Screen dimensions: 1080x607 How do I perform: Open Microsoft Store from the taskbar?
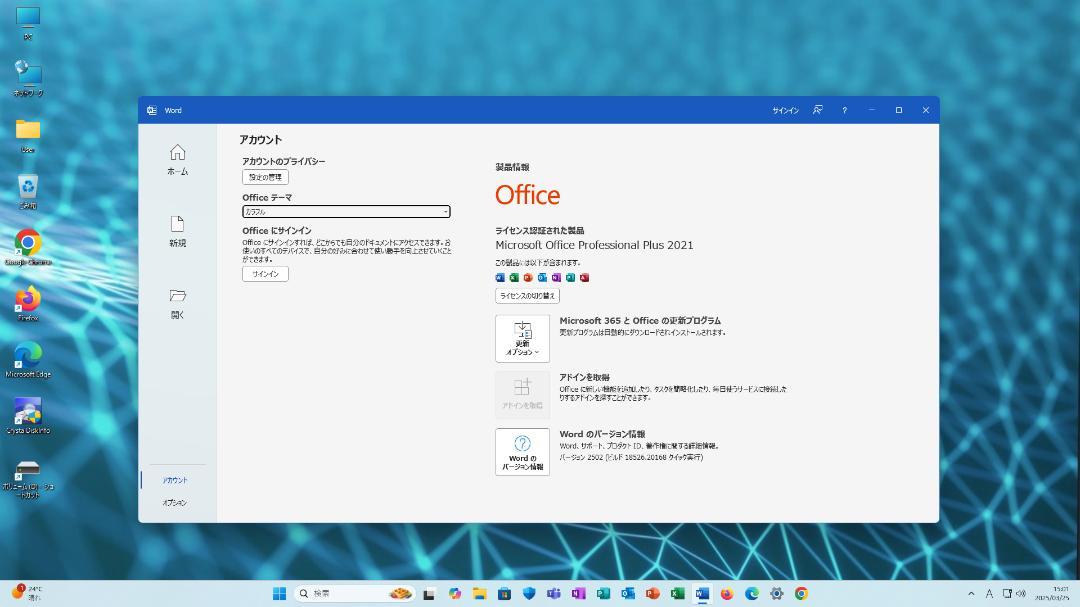coord(504,593)
